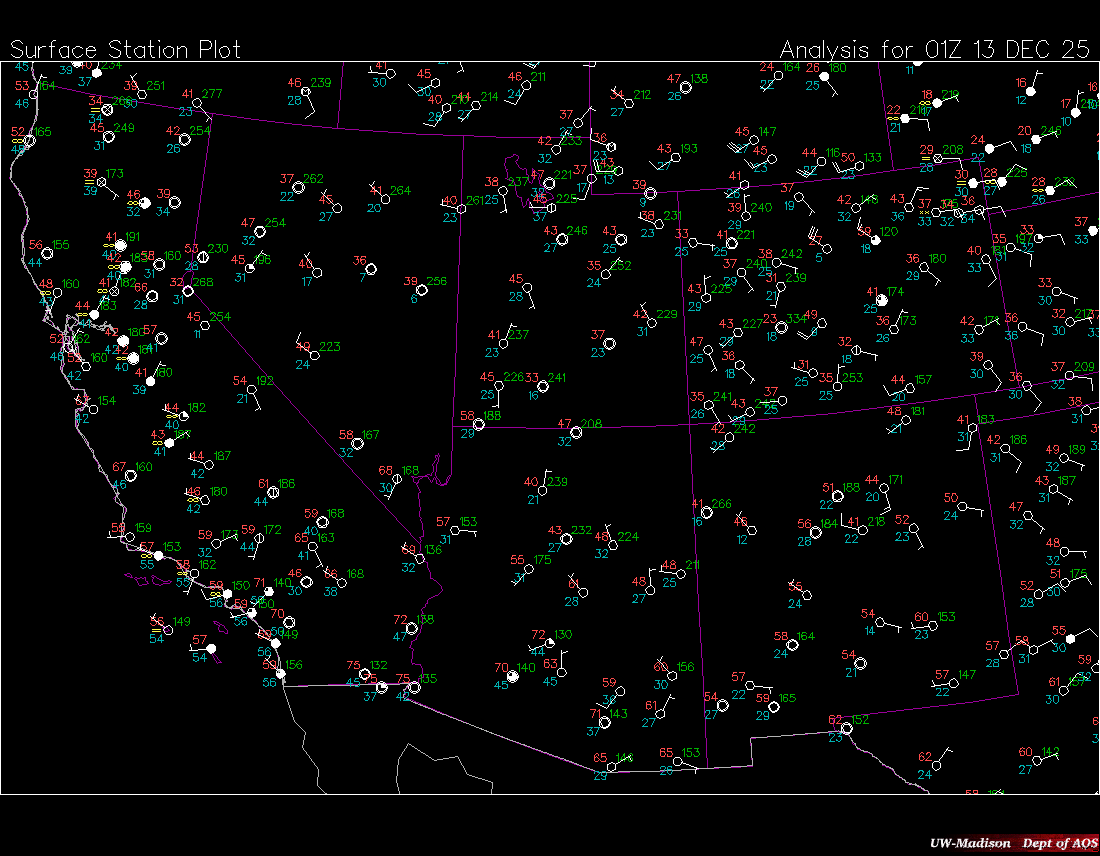This screenshot has width=1100, height=856.
Task: Pick the station circle reporting 58 and 188
Action: [x=478, y=424]
